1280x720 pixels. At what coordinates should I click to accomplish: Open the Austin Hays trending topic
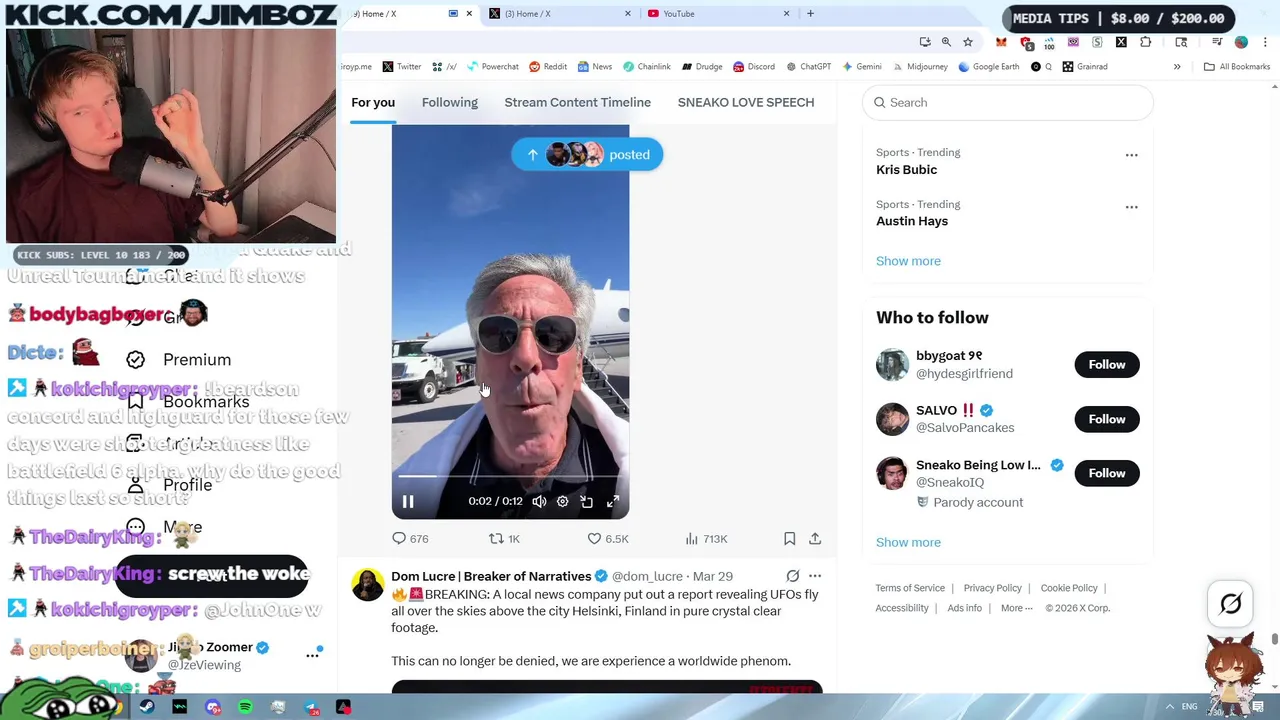pos(912,221)
